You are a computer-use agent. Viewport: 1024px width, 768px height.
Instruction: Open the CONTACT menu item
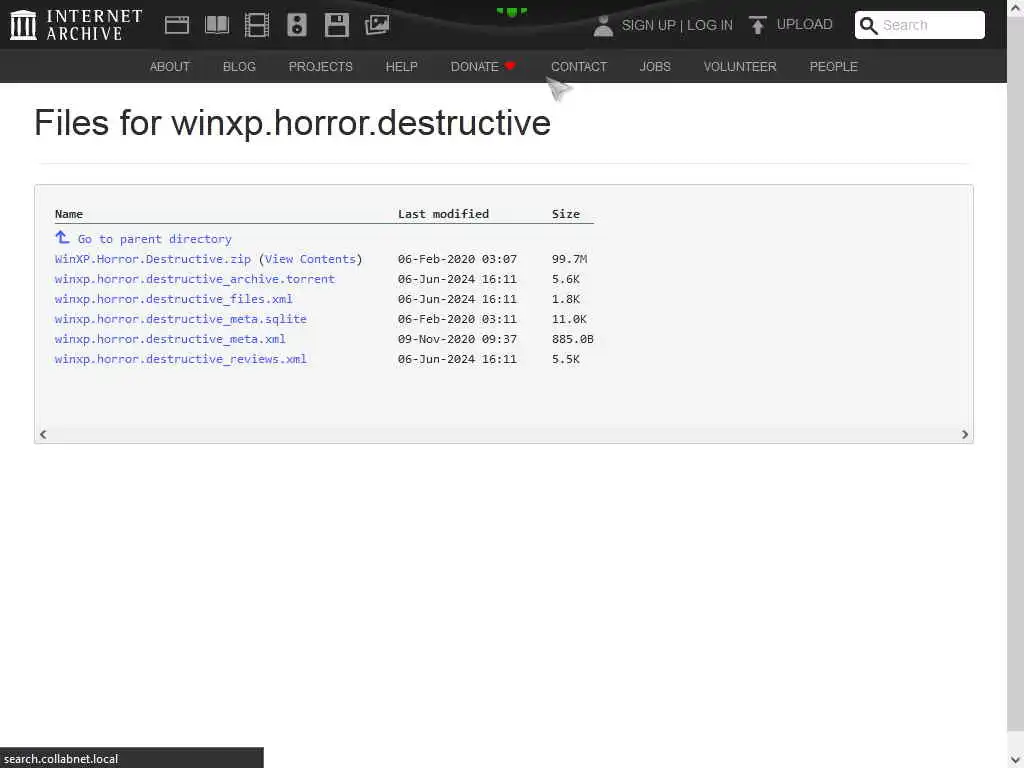click(x=579, y=67)
